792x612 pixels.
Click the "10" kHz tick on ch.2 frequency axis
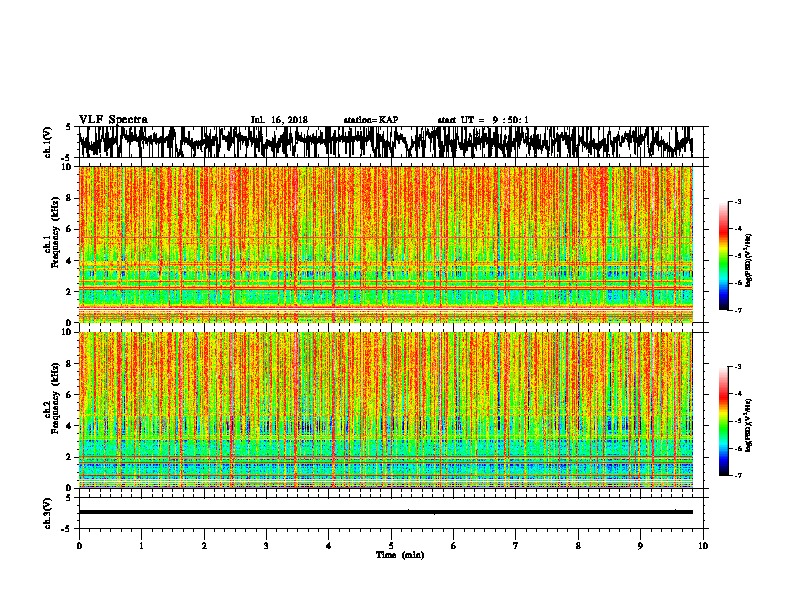(67, 332)
